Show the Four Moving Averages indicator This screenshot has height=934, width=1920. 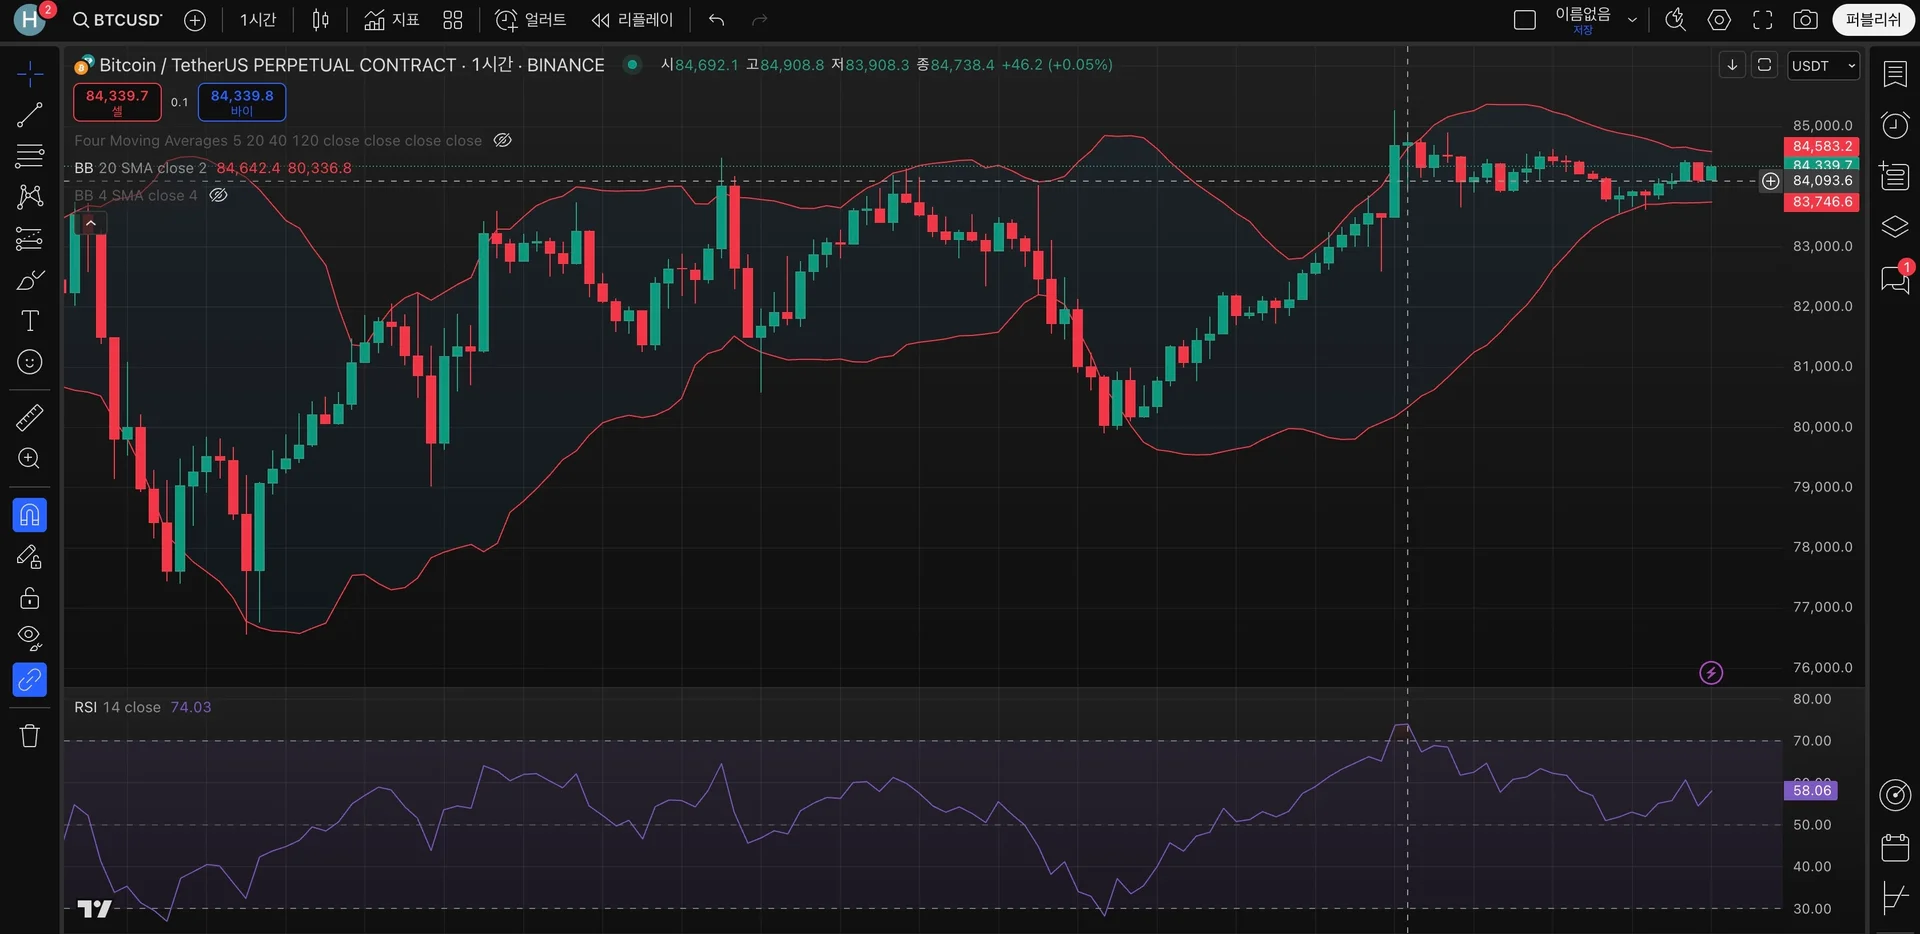coord(503,141)
